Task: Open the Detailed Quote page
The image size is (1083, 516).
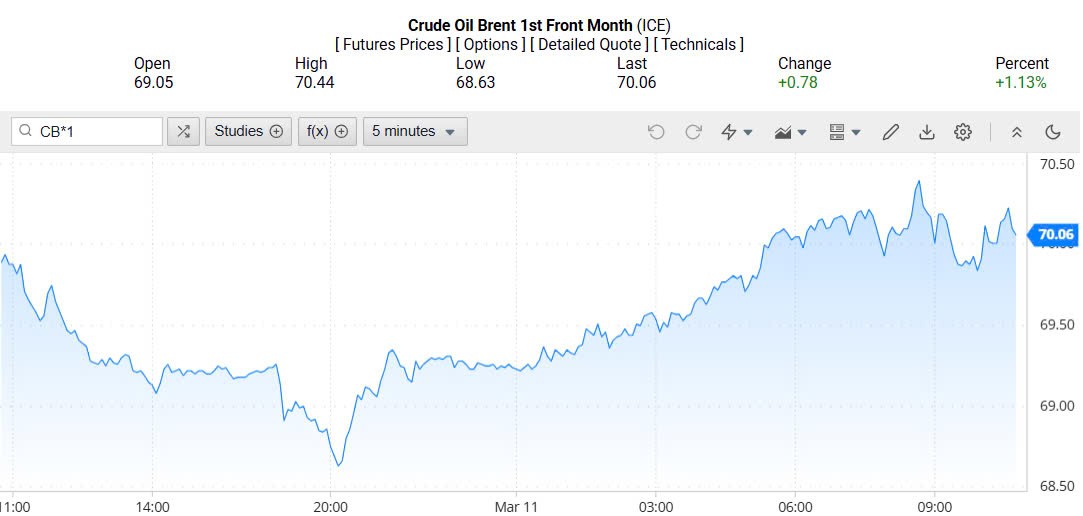Action: point(591,44)
